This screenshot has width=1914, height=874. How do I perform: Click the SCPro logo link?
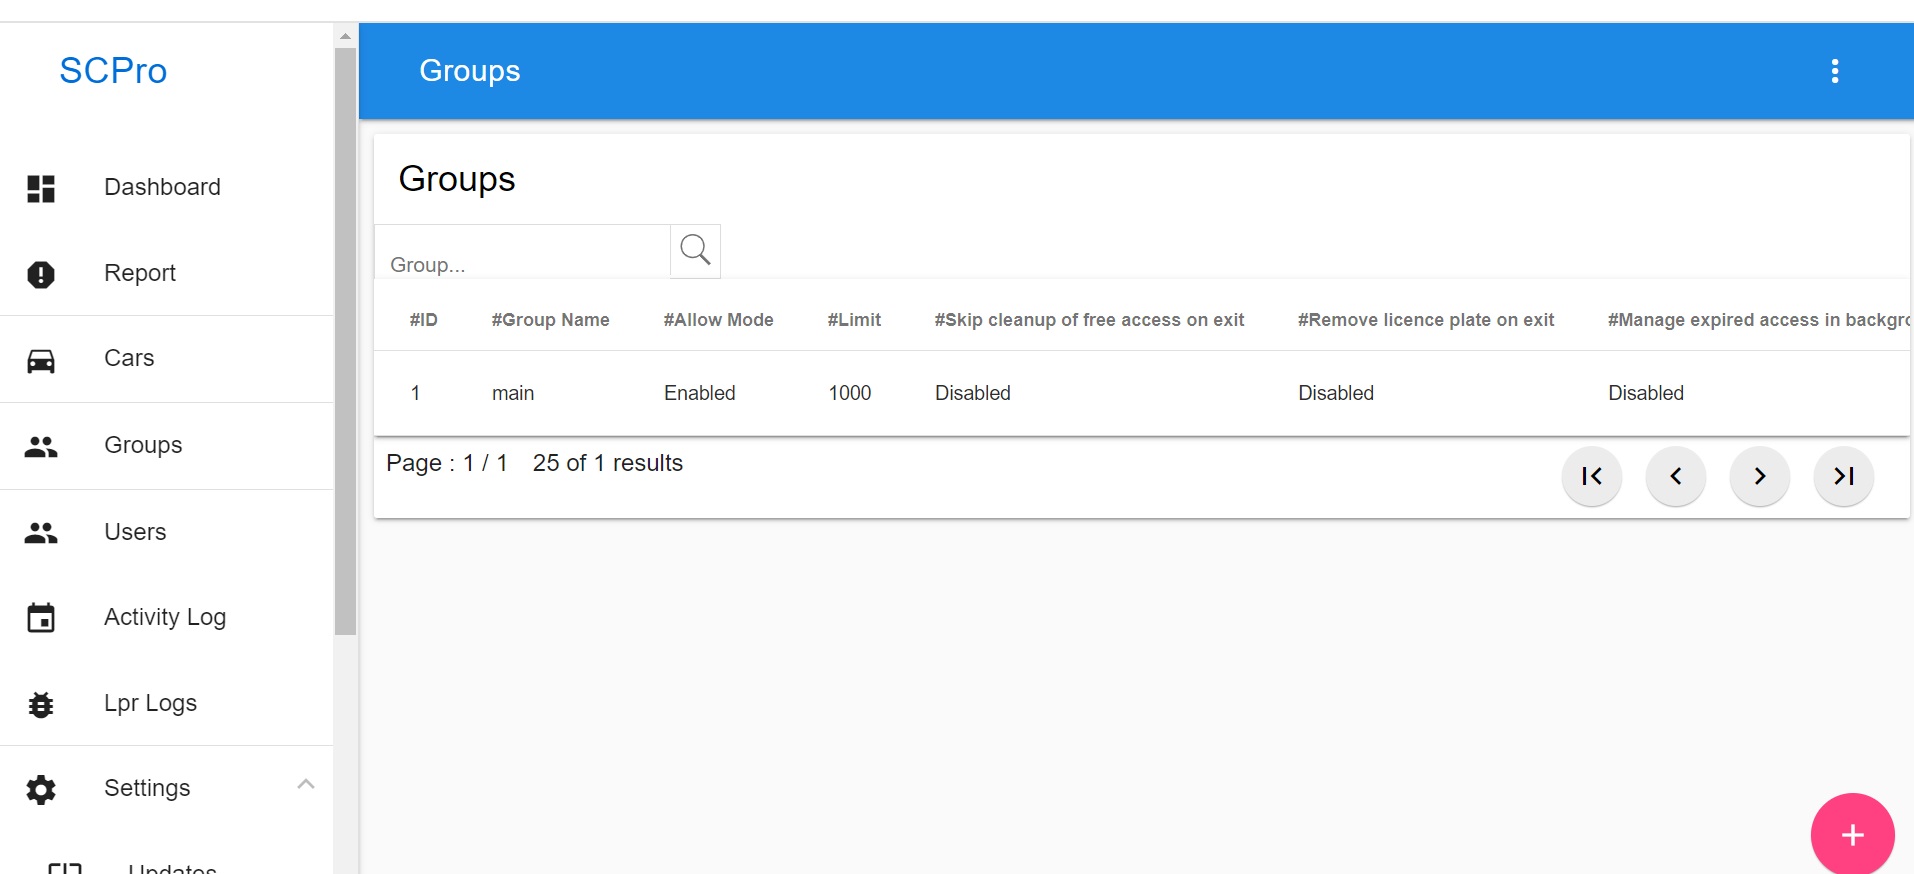113,71
